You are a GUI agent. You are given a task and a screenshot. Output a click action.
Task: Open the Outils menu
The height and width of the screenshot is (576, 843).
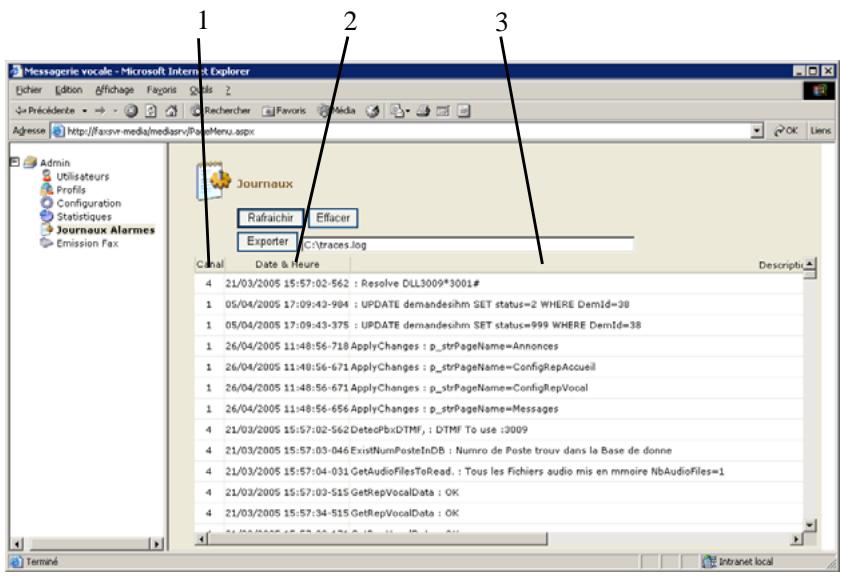[x=201, y=90]
